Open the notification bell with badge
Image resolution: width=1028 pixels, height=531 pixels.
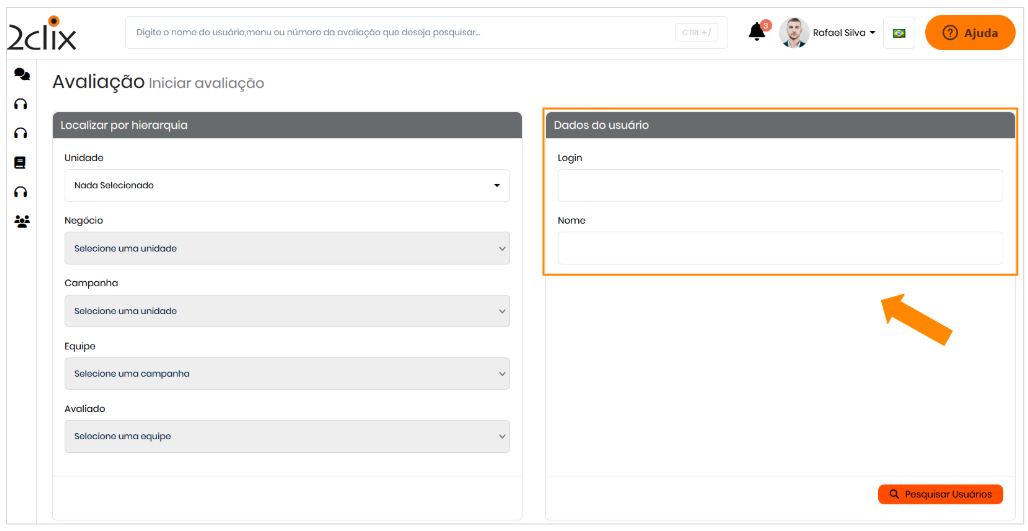757,32
